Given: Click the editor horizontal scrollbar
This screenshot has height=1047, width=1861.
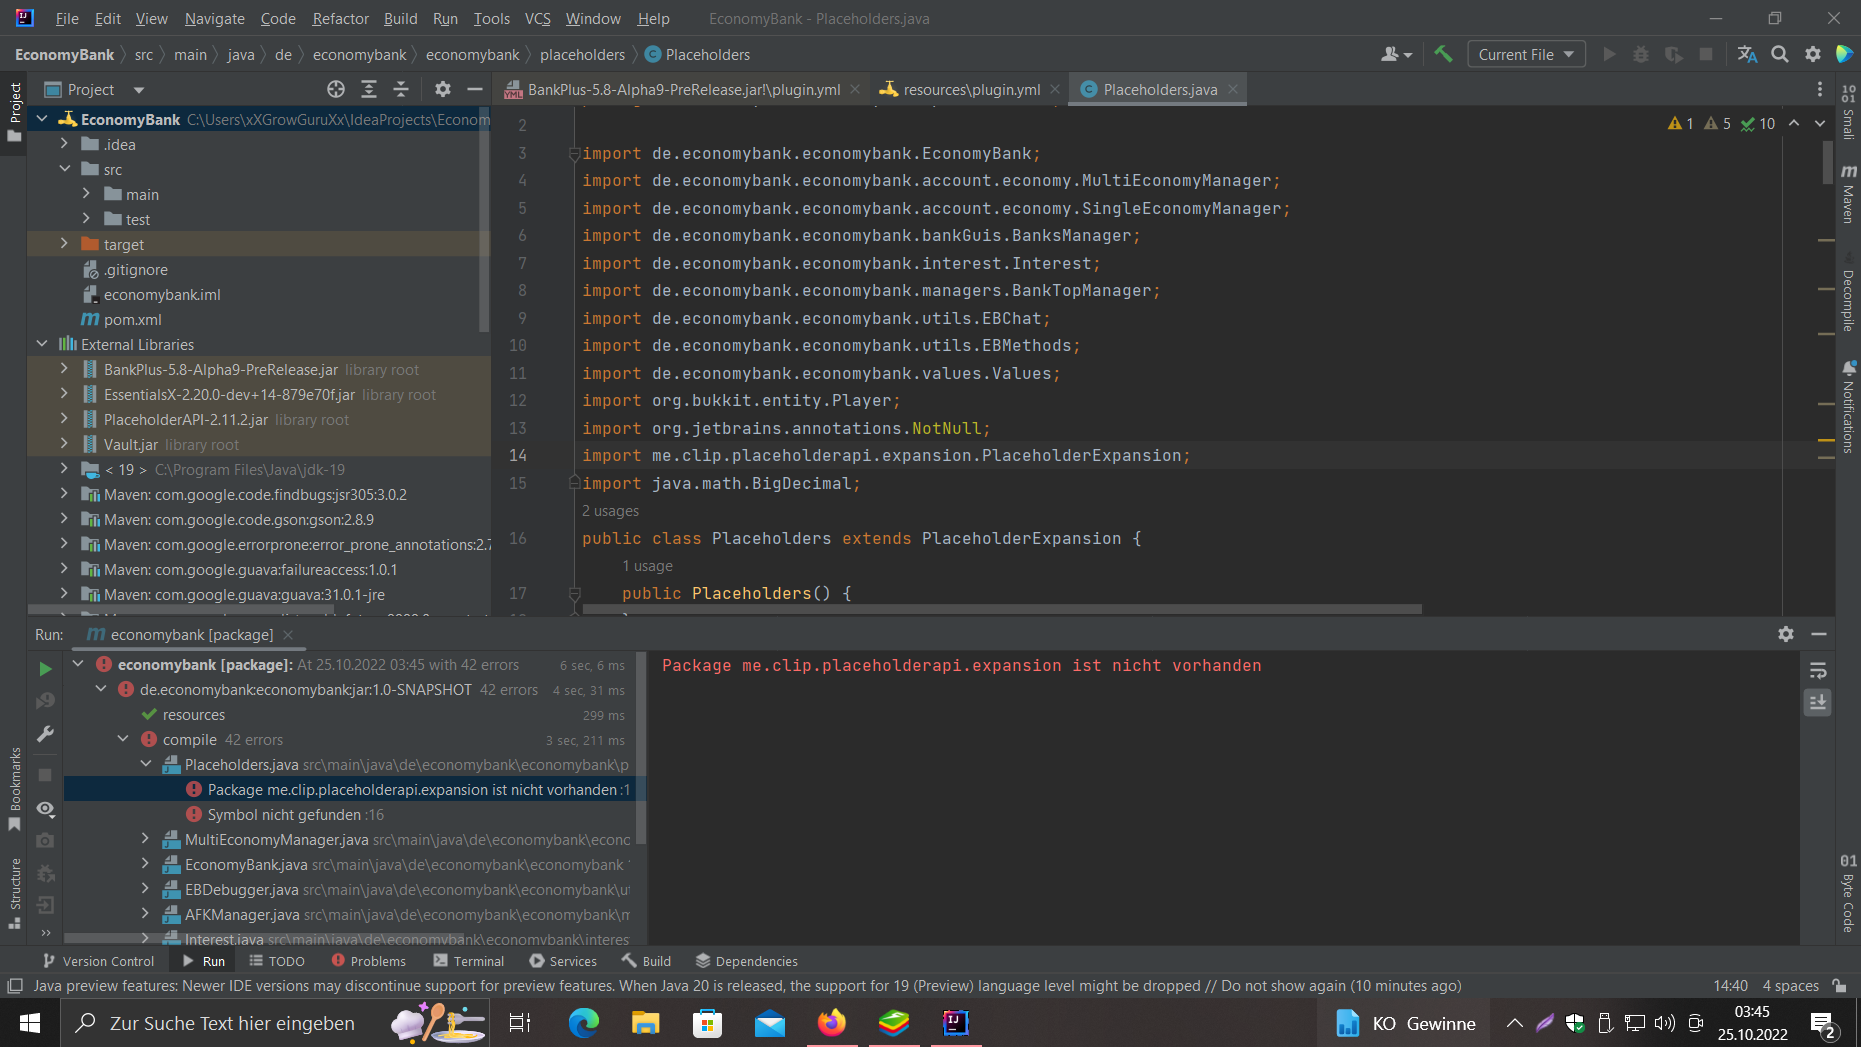Looking at the screenshot, I should pyautogui.click(x=1001, y=608).
